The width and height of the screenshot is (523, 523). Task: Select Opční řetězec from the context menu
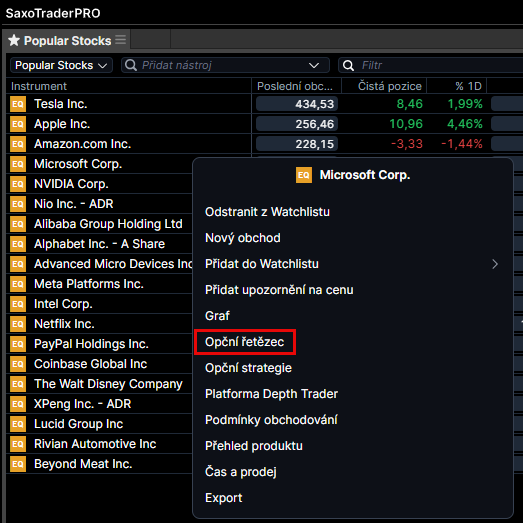point(244,342)
